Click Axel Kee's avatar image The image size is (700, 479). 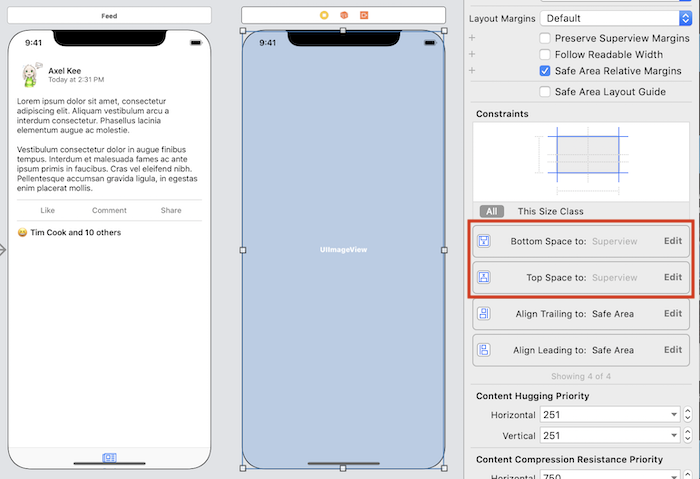click(30, 75)
